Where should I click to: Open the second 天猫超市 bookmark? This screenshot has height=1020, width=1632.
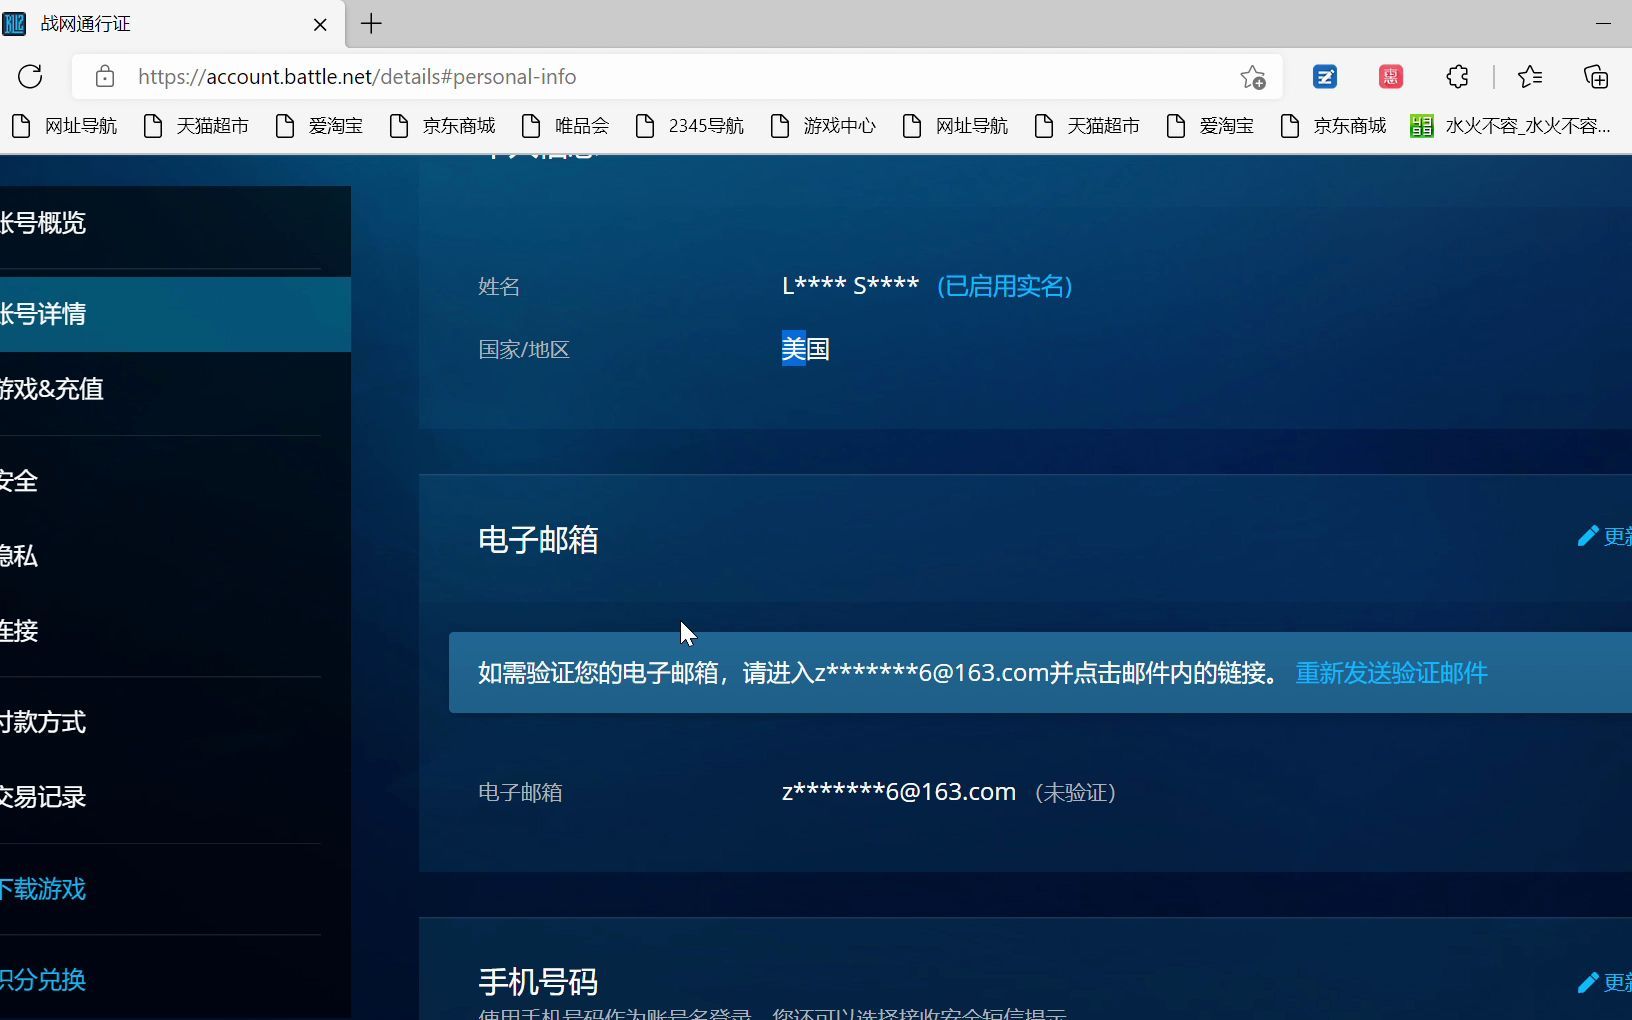click(1087, 126)
